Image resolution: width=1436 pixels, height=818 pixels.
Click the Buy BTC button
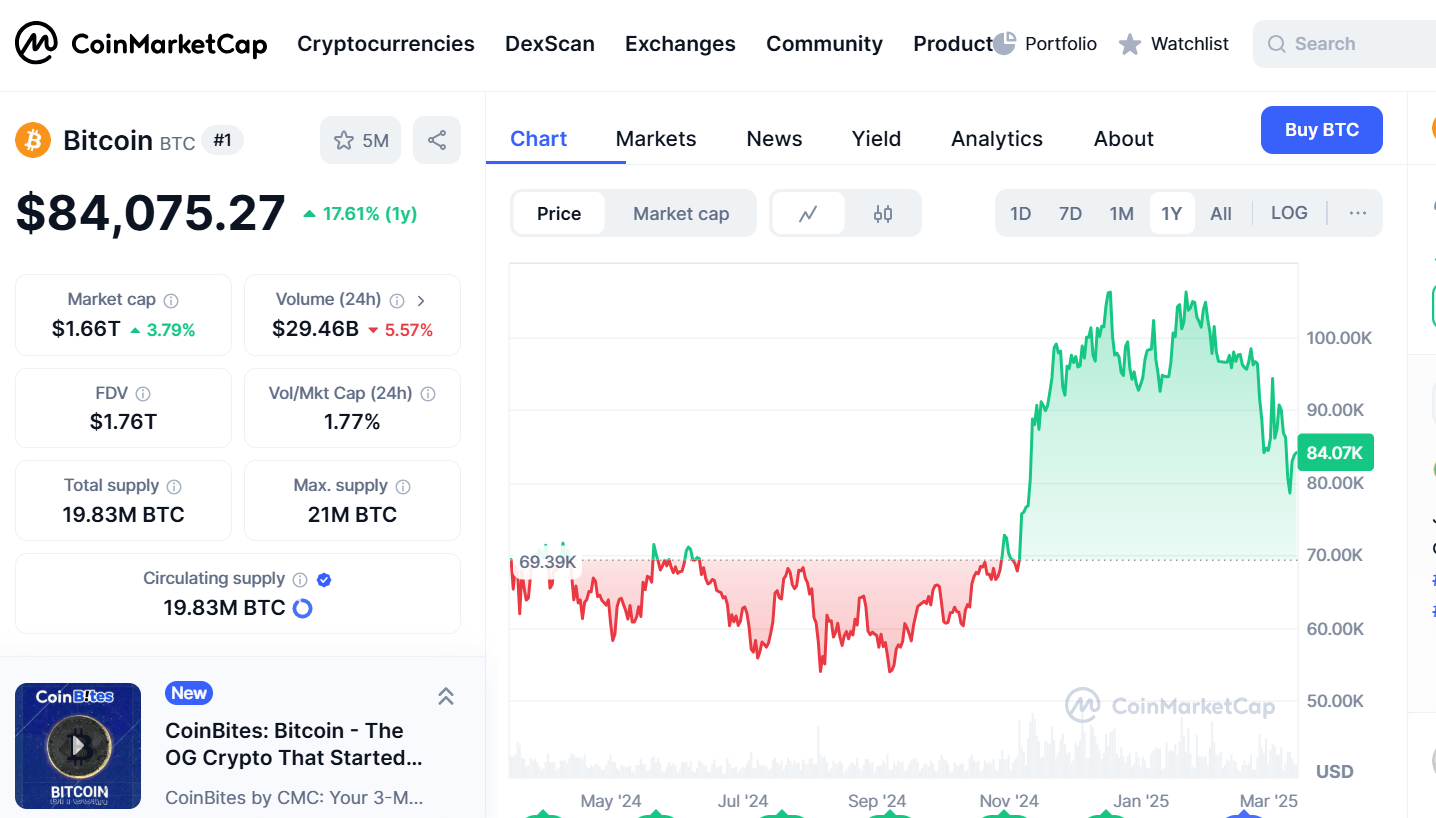1321,130
